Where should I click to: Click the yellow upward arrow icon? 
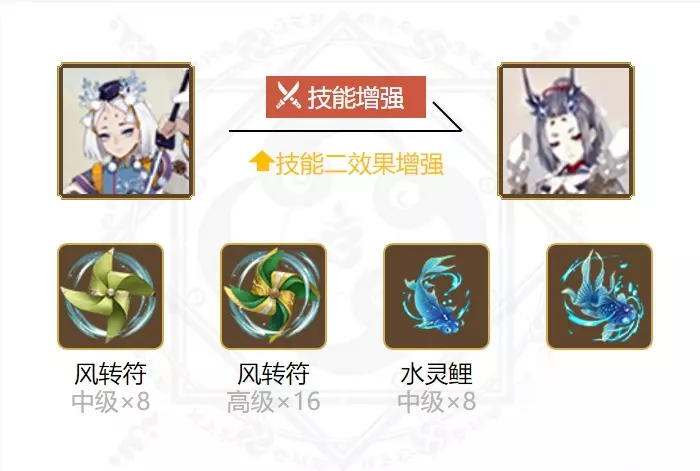point(261,161)
